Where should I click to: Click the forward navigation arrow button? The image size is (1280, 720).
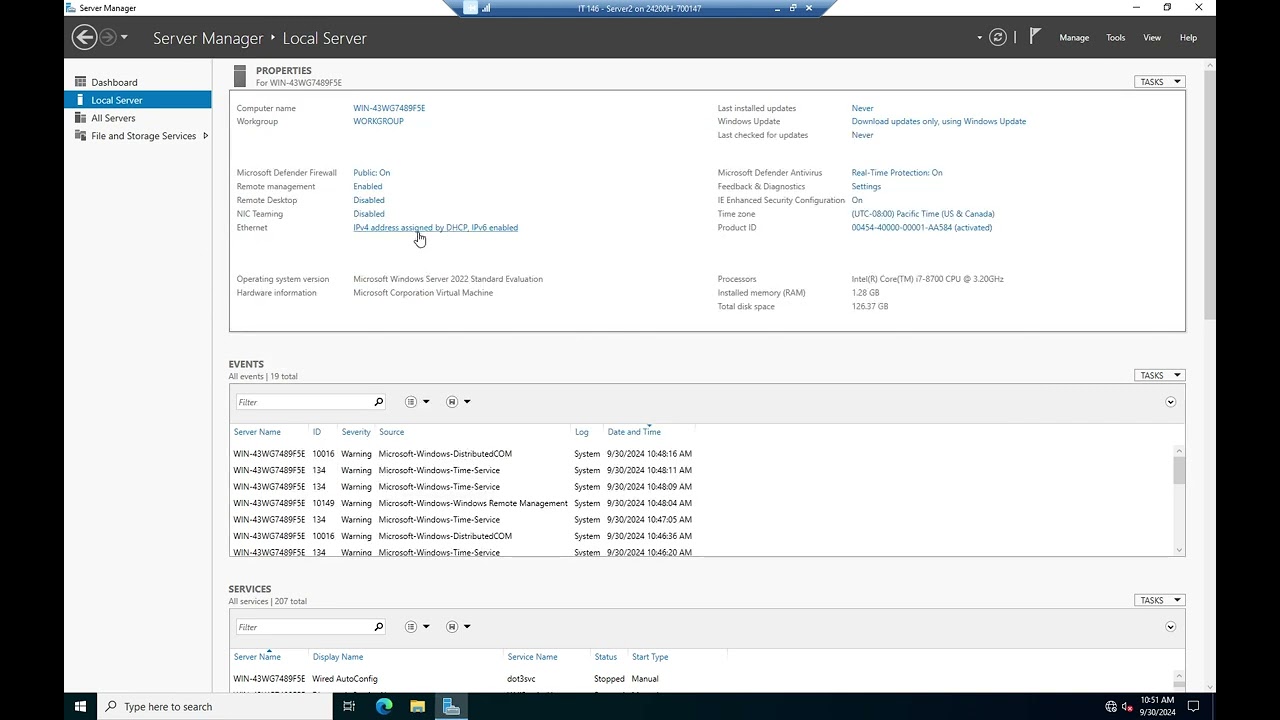coord(108,38)
